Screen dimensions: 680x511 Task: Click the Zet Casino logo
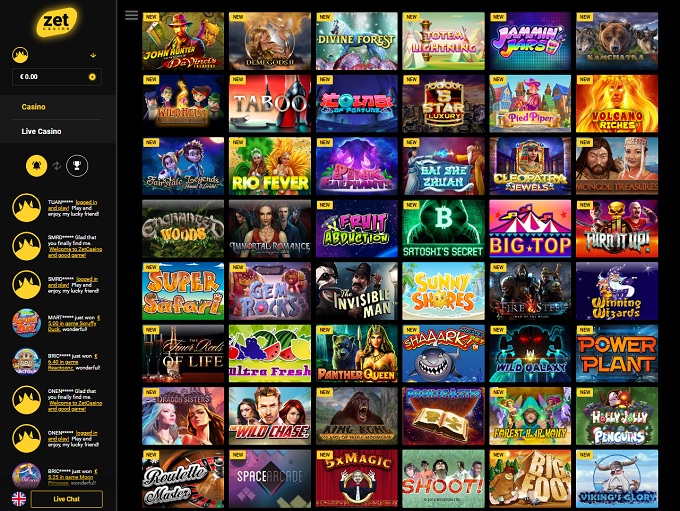coord(57,22)
